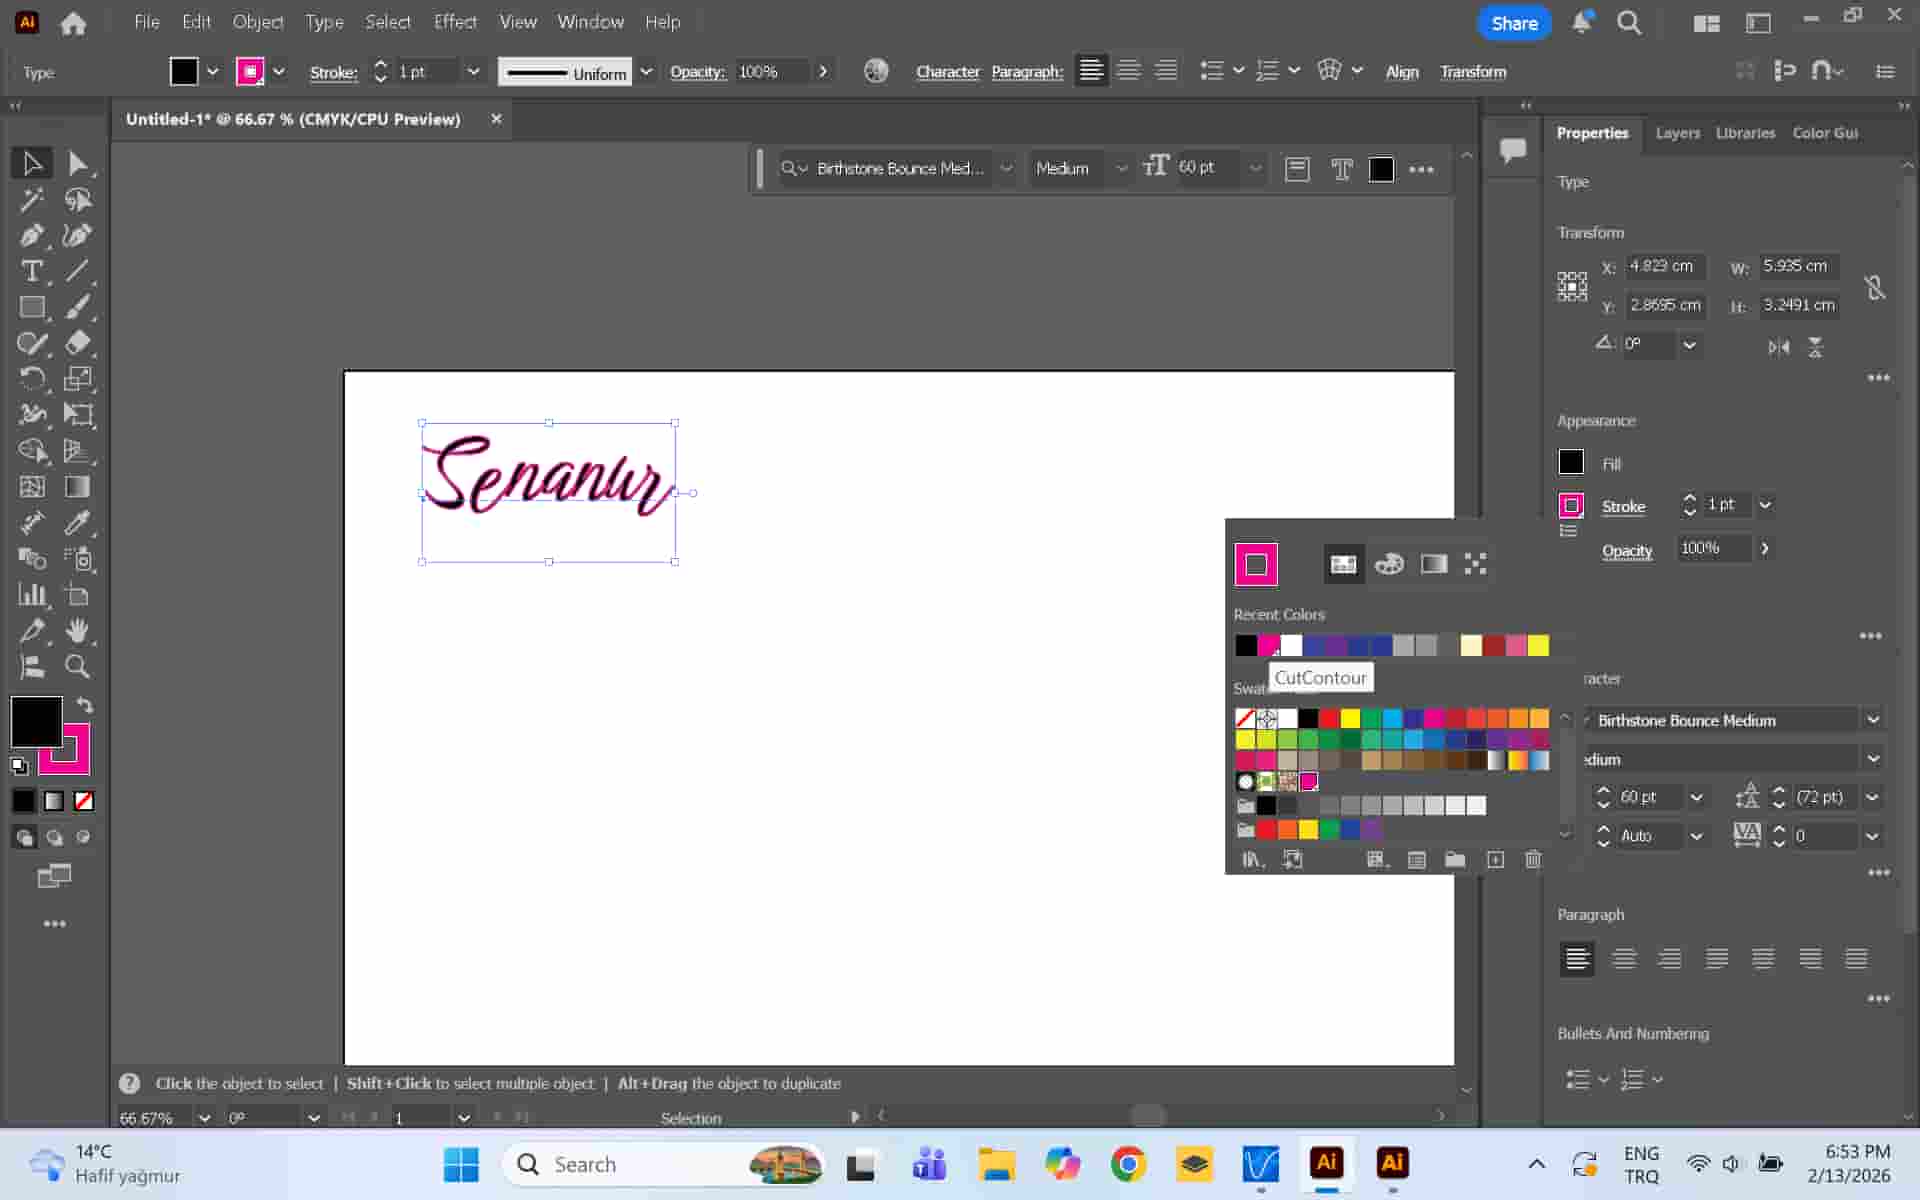Activate the Zoom tool

click(78, 667)
